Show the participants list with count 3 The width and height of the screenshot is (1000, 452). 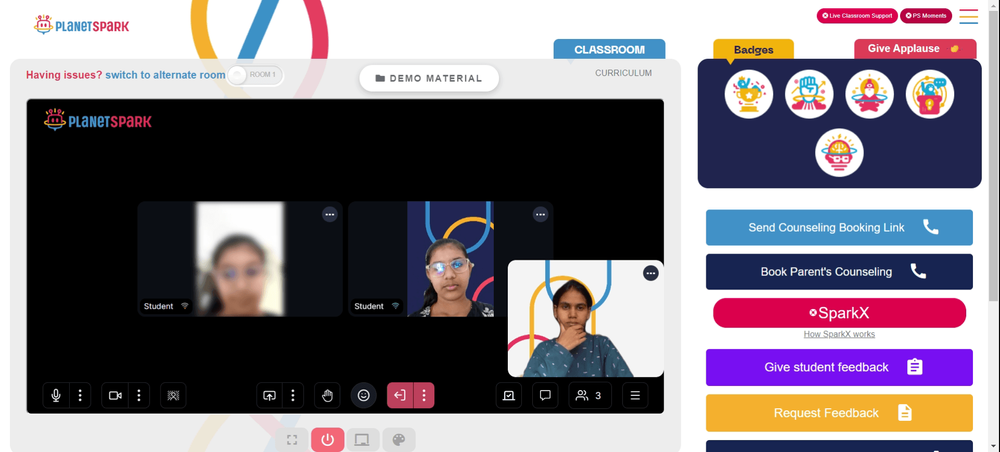(590, 395)
